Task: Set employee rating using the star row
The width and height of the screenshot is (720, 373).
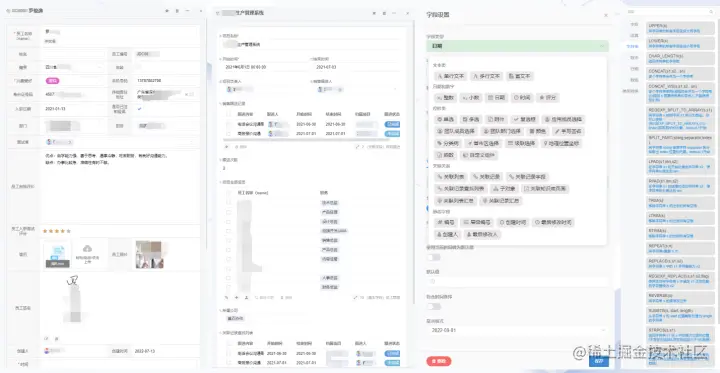Action: pos(57,231)
